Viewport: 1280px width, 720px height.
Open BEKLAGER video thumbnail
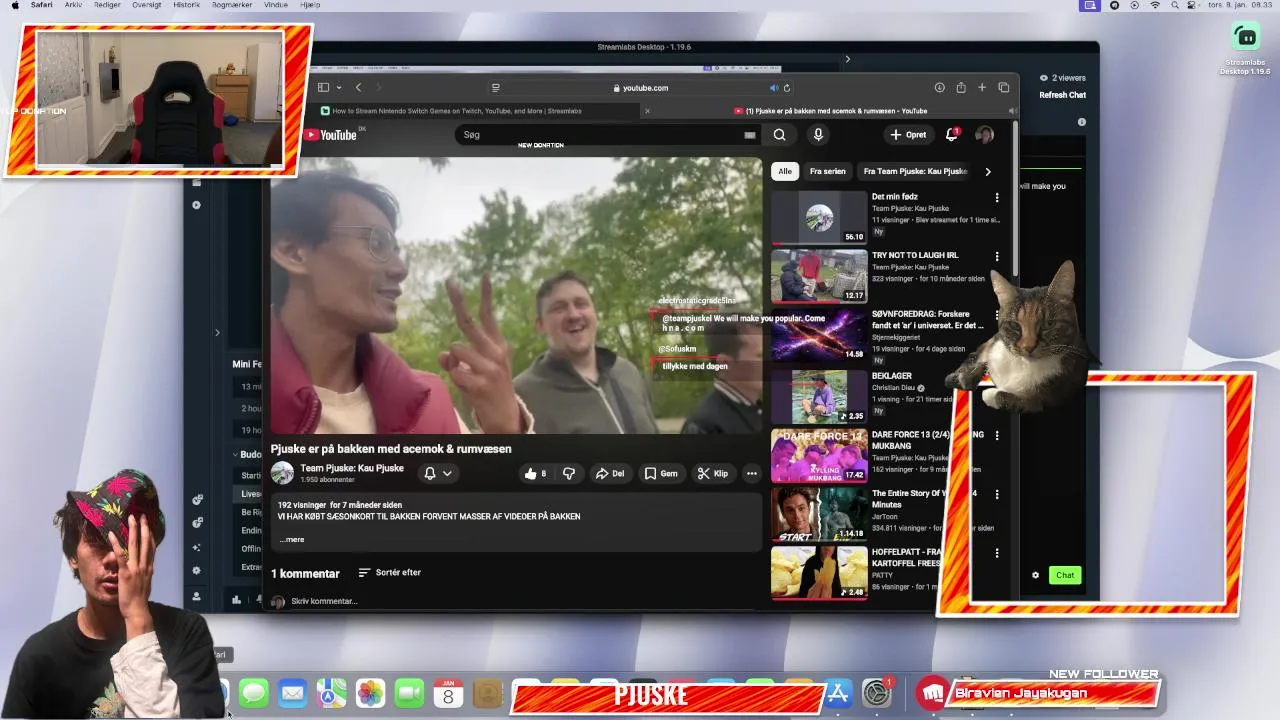[819, 396]
